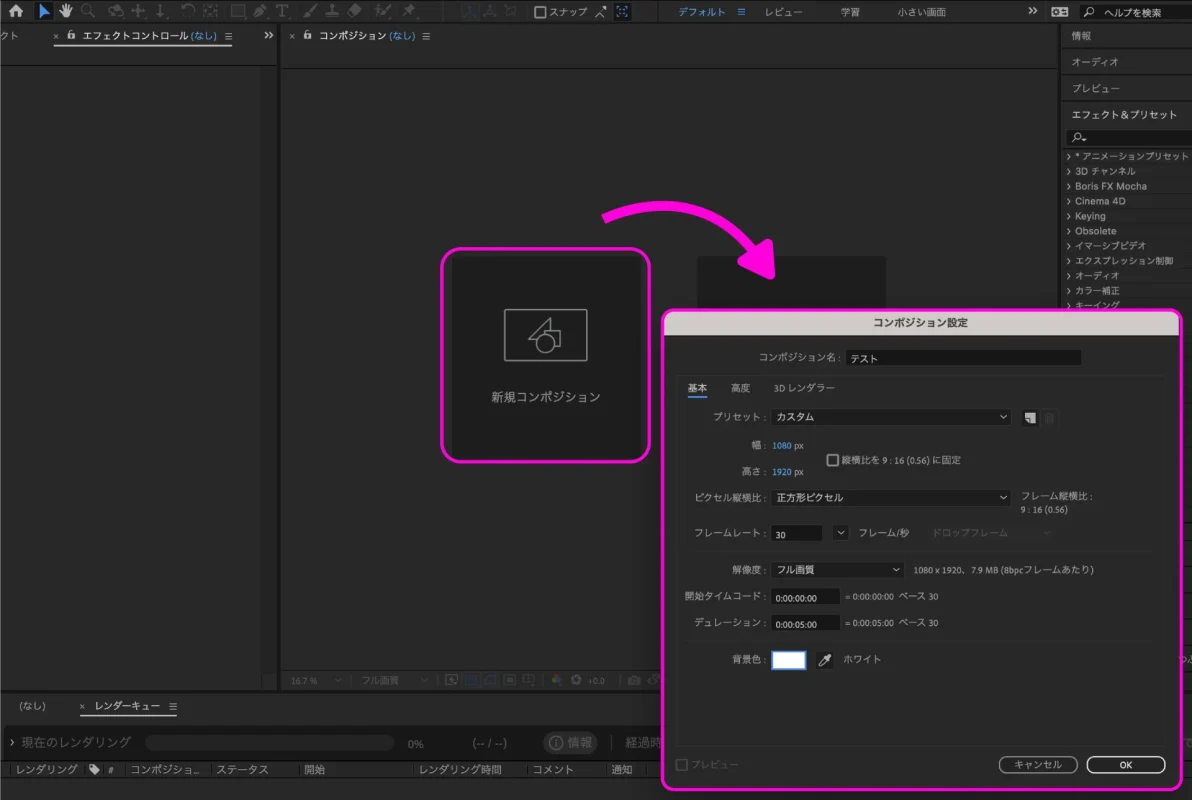Click the コンポジション名 input field
1192x800 pixels.
coord(963,358)
